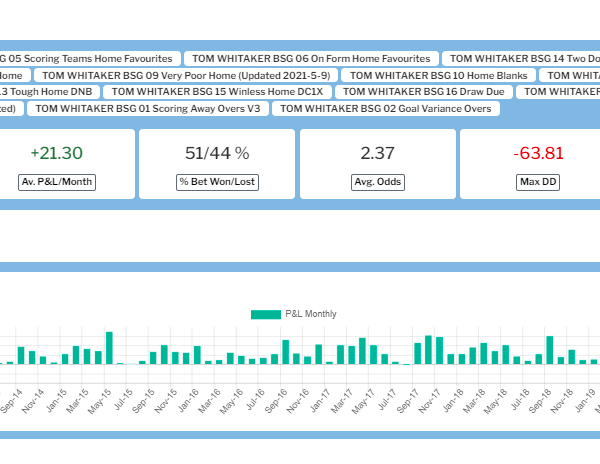The width and height of the screenshot is (600, 464).
Task: Click the Avg. Odds label
Action: pos(378,182)
